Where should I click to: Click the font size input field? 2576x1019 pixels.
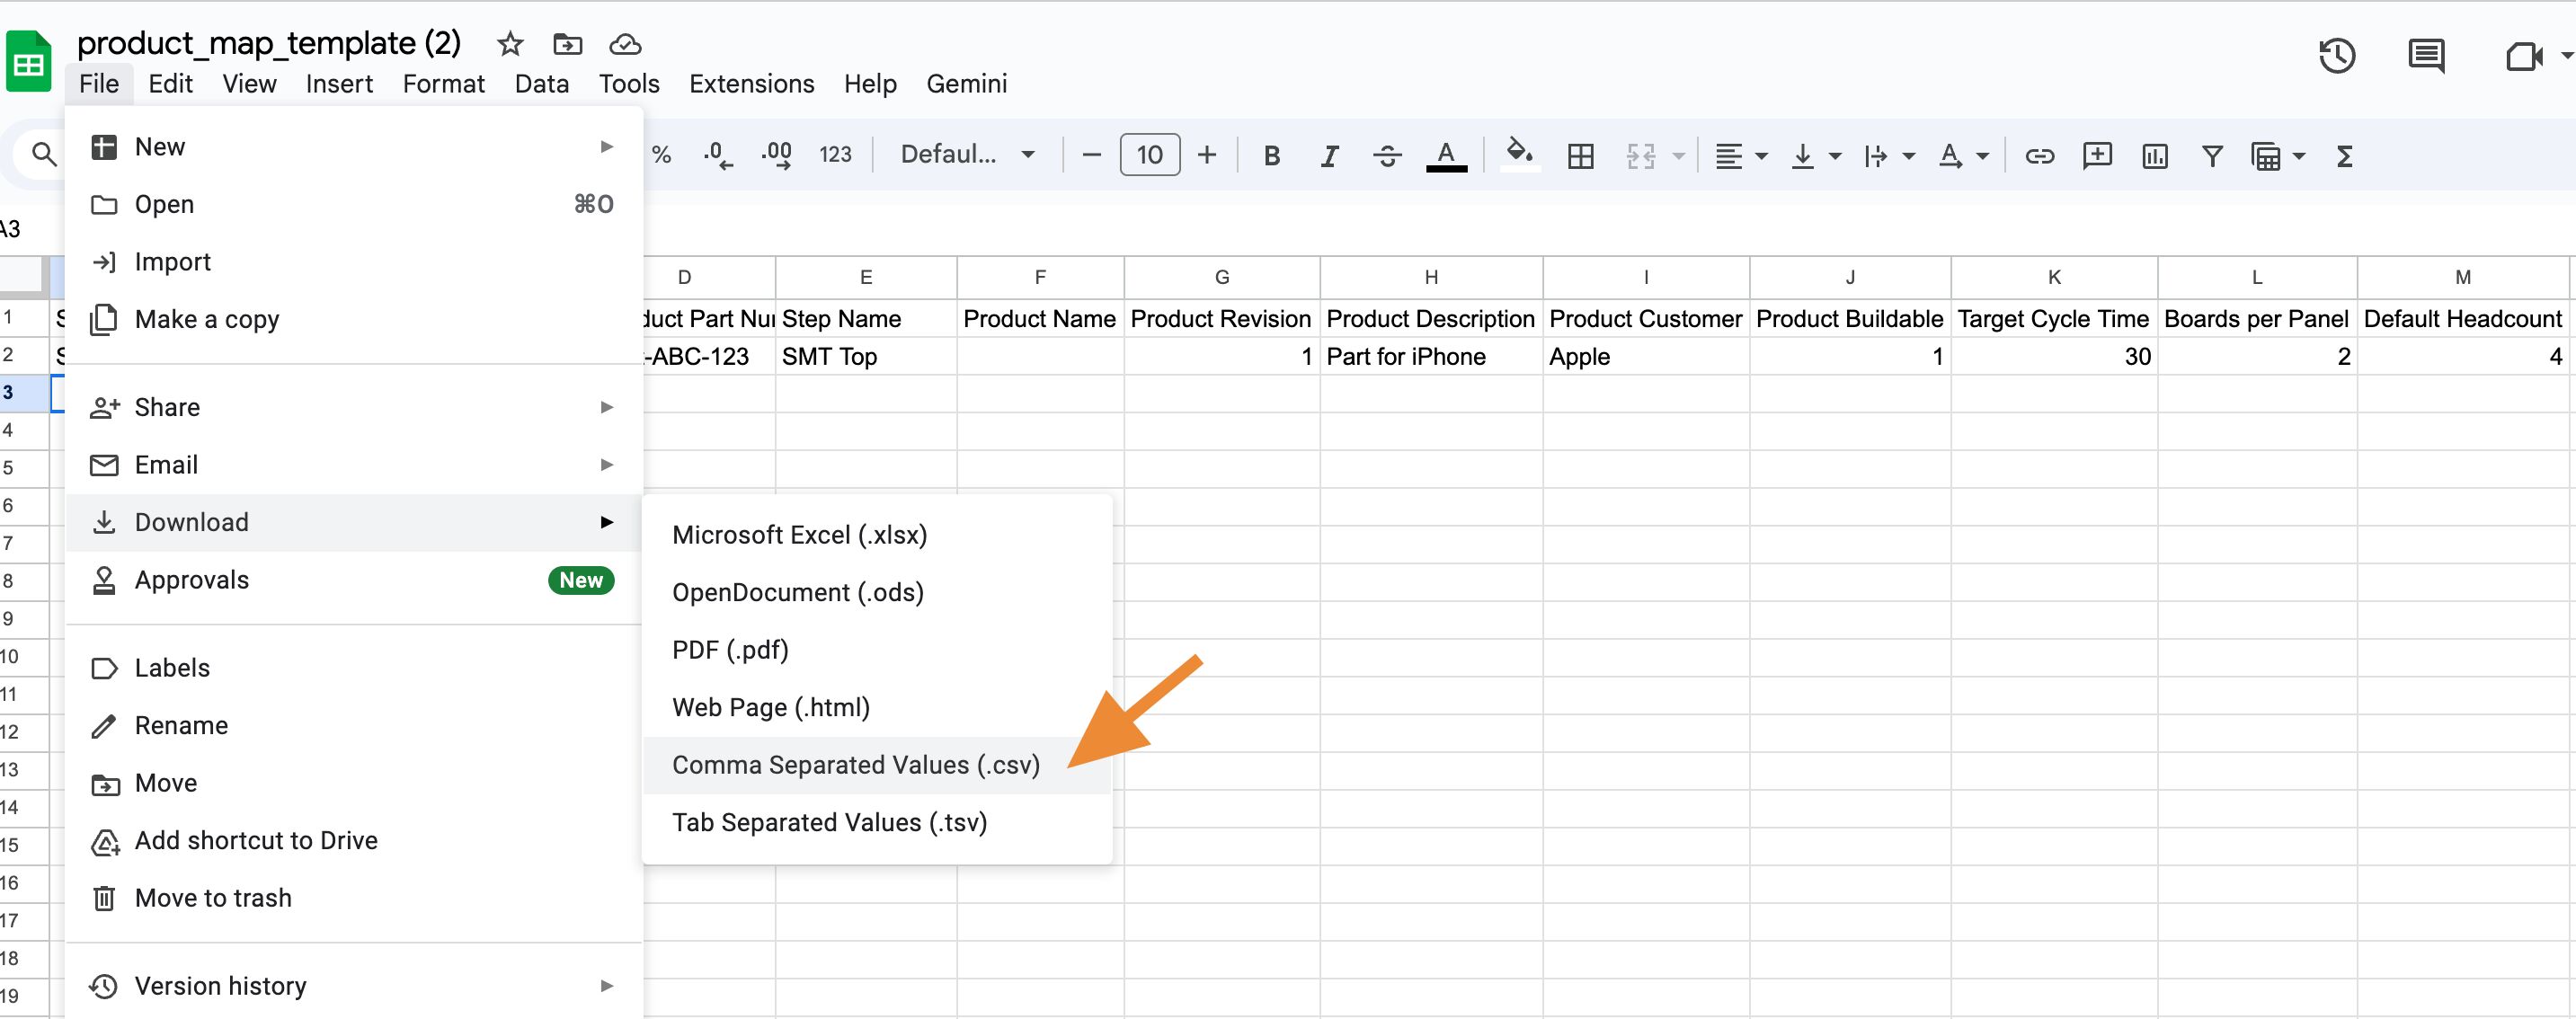tap(1149, 155)
